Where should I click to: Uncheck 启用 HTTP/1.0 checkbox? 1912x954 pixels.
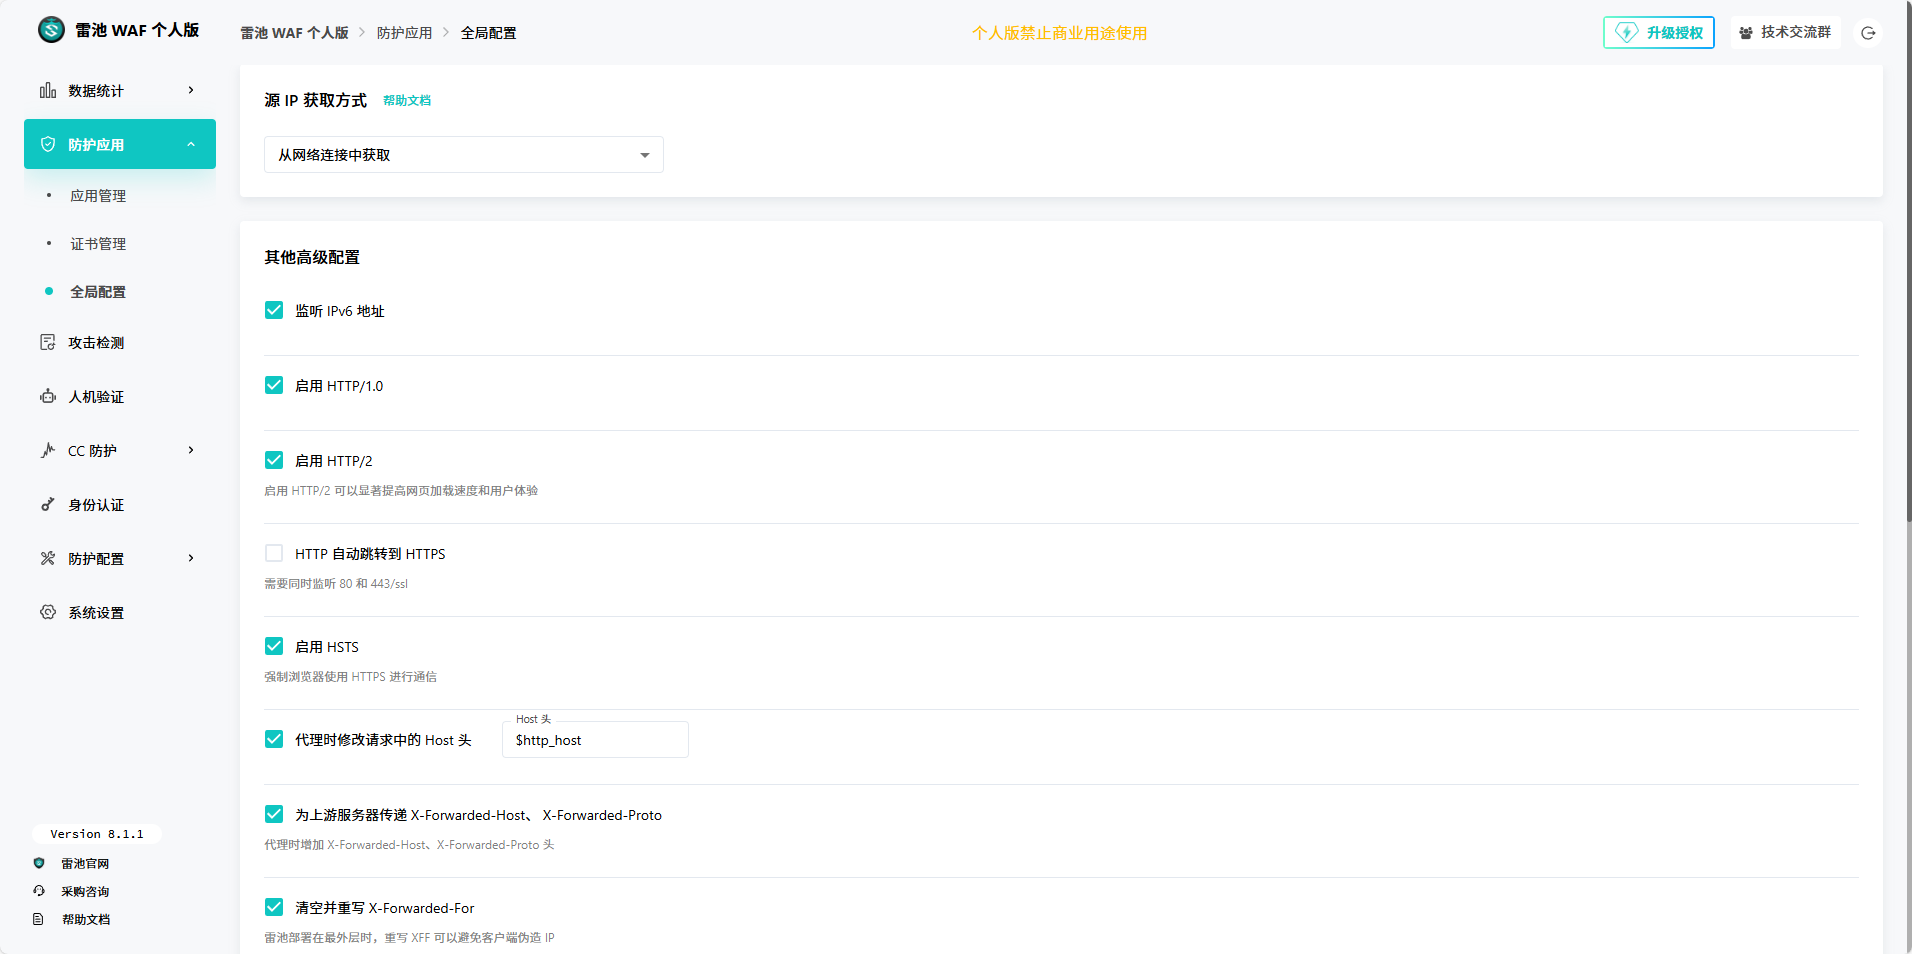click(274, 385)
